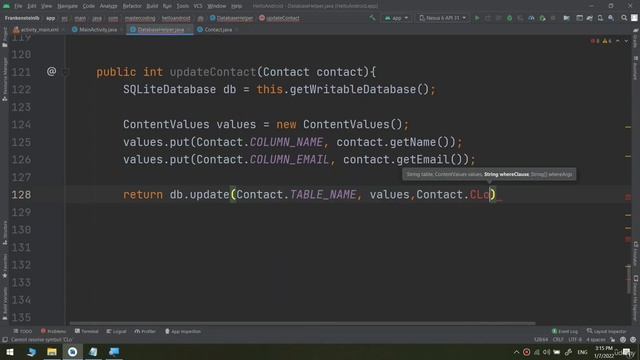Open the line separator CRLF selector
Screen dimensions: 640x360
[558, 340]
